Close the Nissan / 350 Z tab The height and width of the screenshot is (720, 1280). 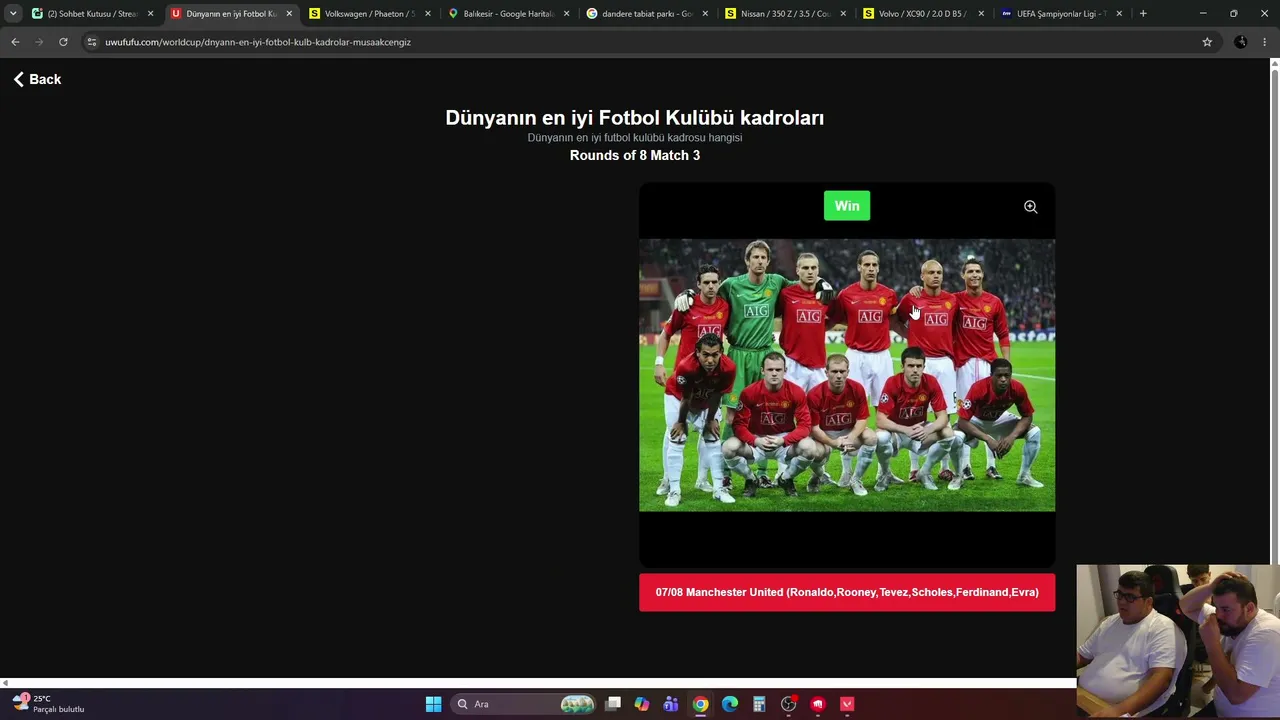tap(843, 14)
